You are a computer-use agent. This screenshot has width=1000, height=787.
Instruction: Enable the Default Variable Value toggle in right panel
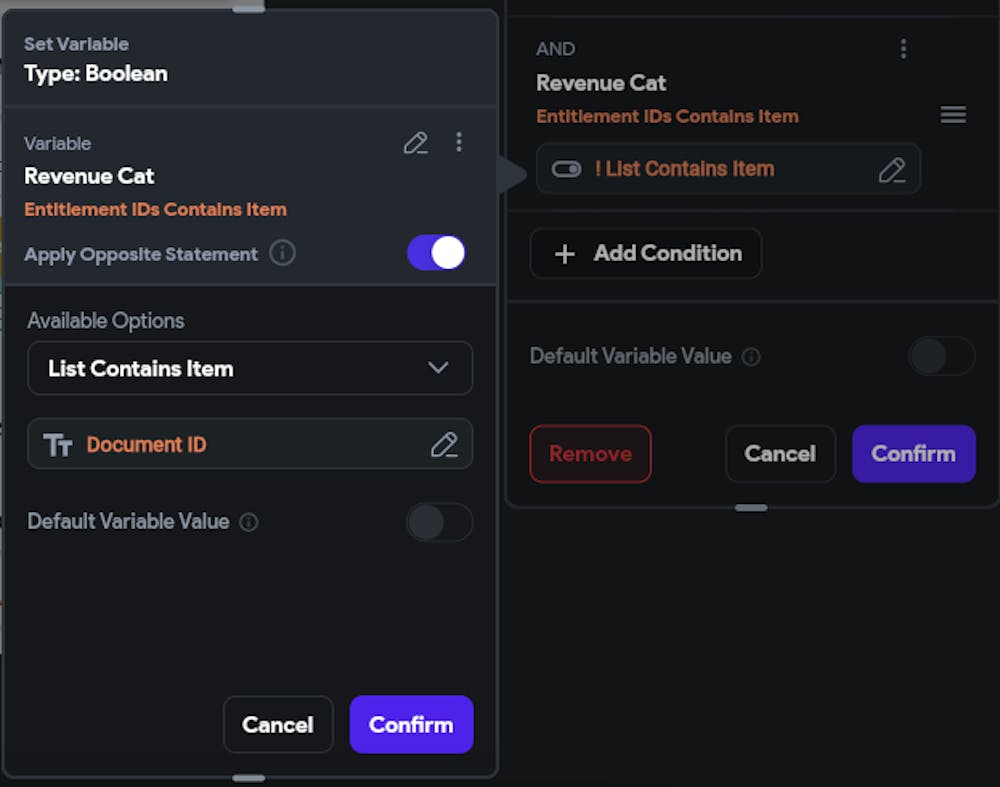tap(940, 356)
